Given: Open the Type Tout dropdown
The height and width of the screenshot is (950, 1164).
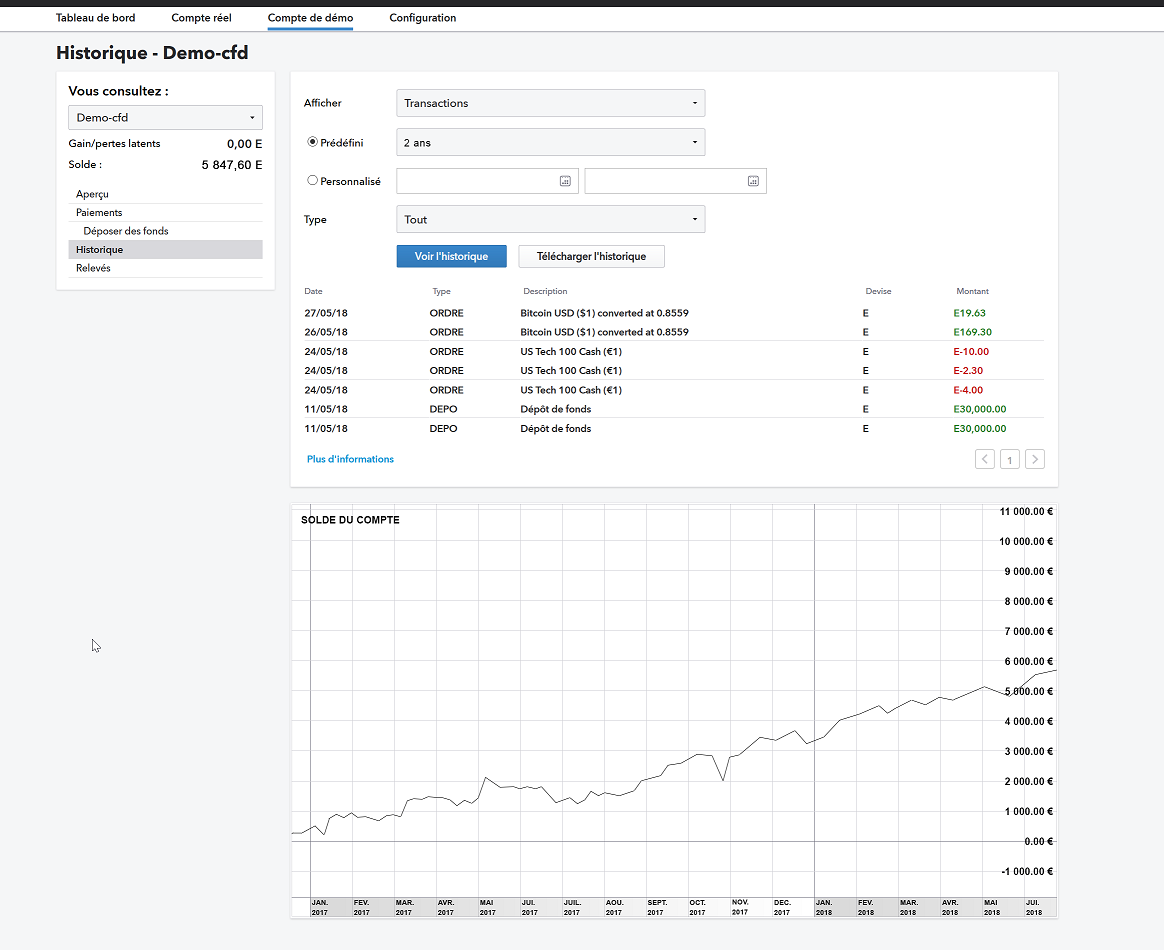Looking at the screenshot, I should click(550, 219).
